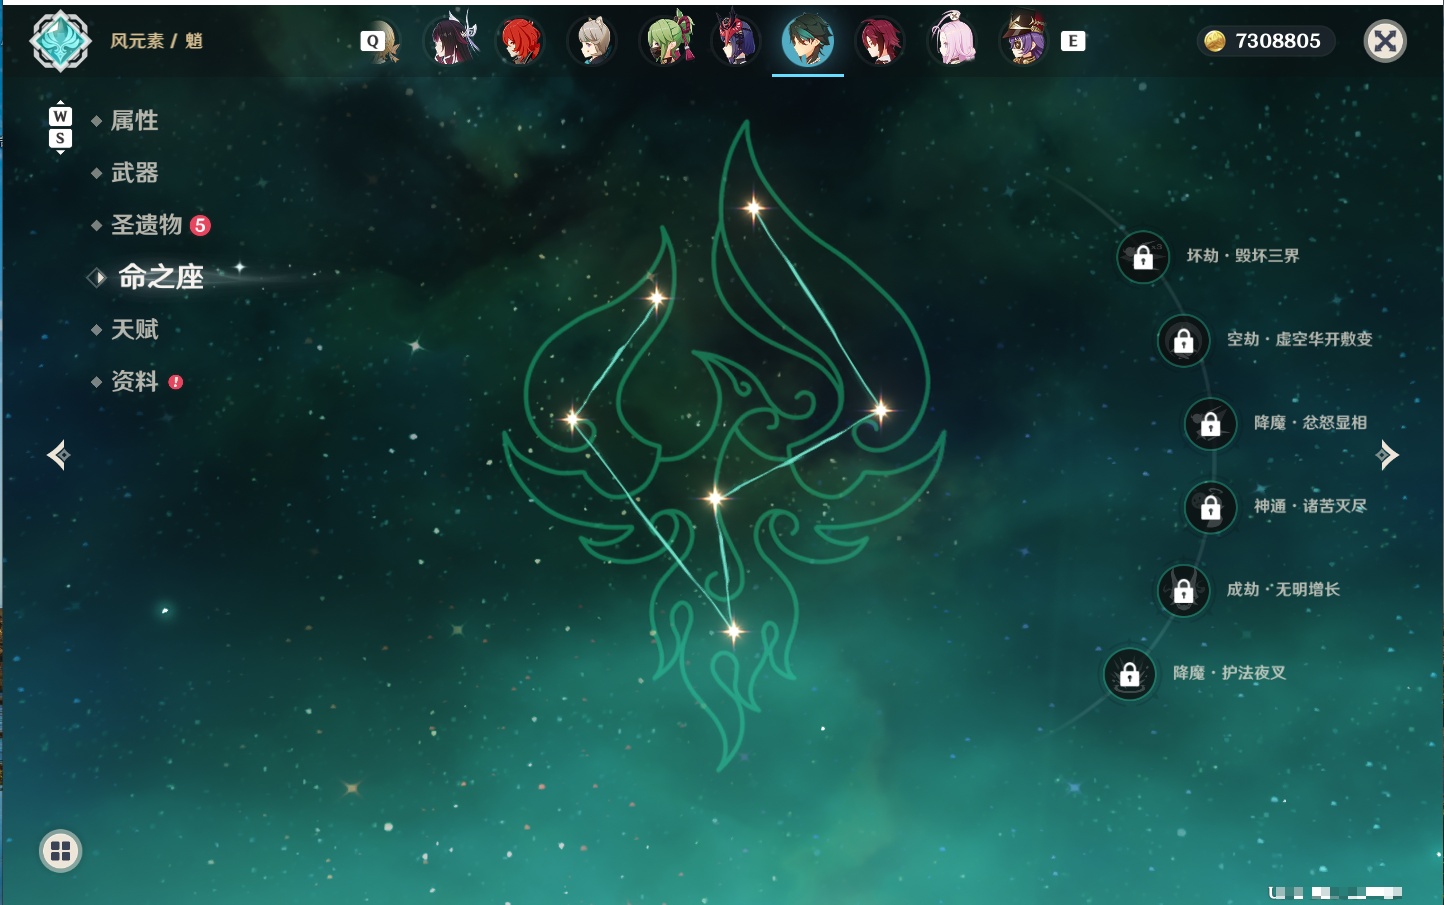Click the red 5 badge on 圣遗物
This screenshot has width=1444, height=905.
[x=200, y=225]
